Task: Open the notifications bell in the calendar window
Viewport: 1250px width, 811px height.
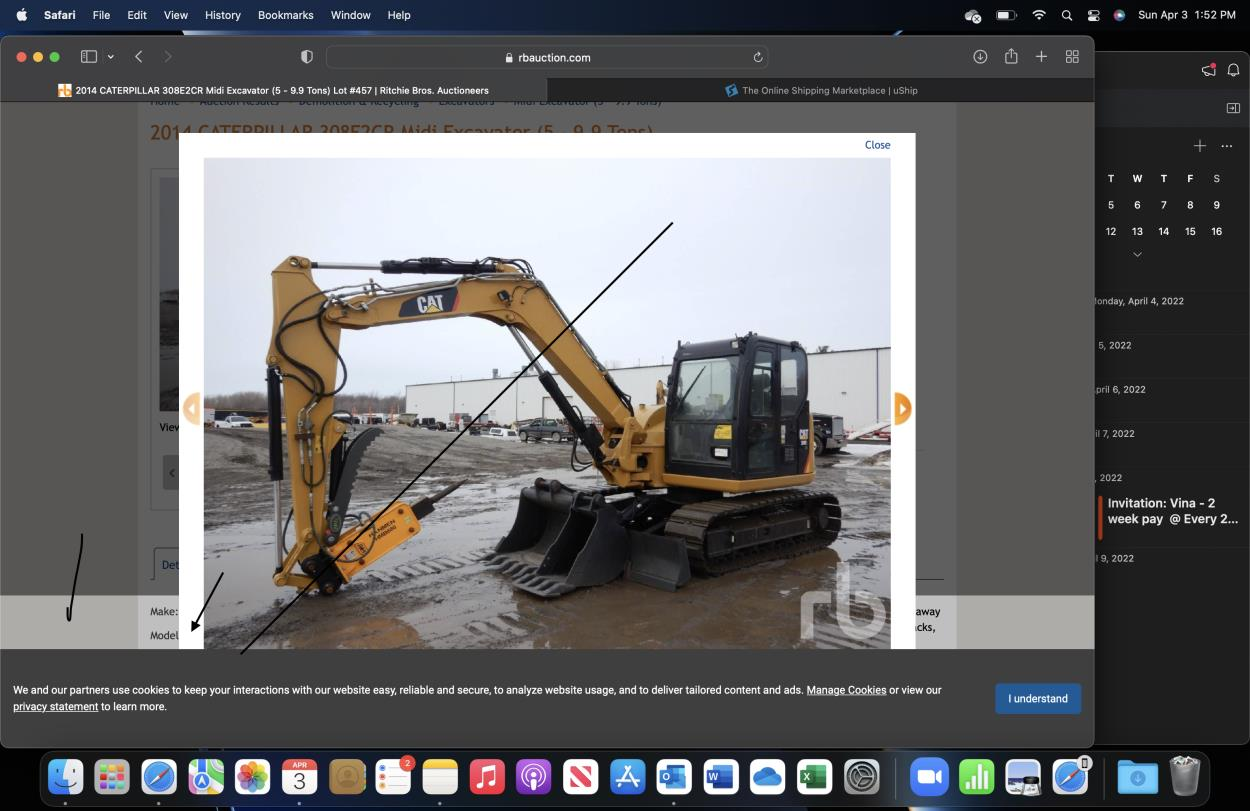Action: coord(1233,70)
